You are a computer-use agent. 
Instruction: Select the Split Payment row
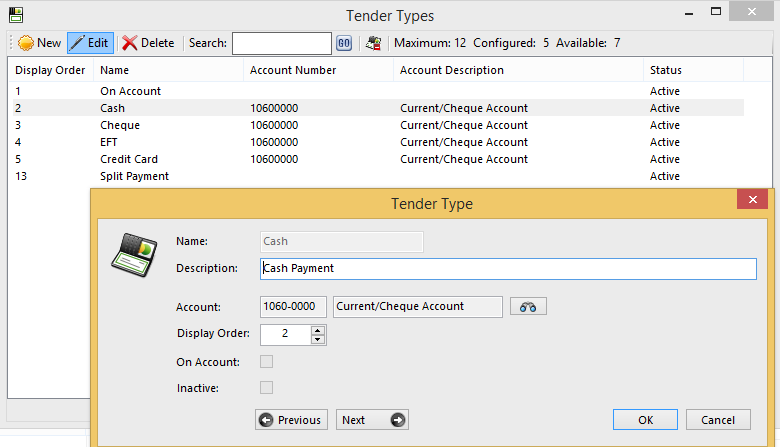click(134, 176)
